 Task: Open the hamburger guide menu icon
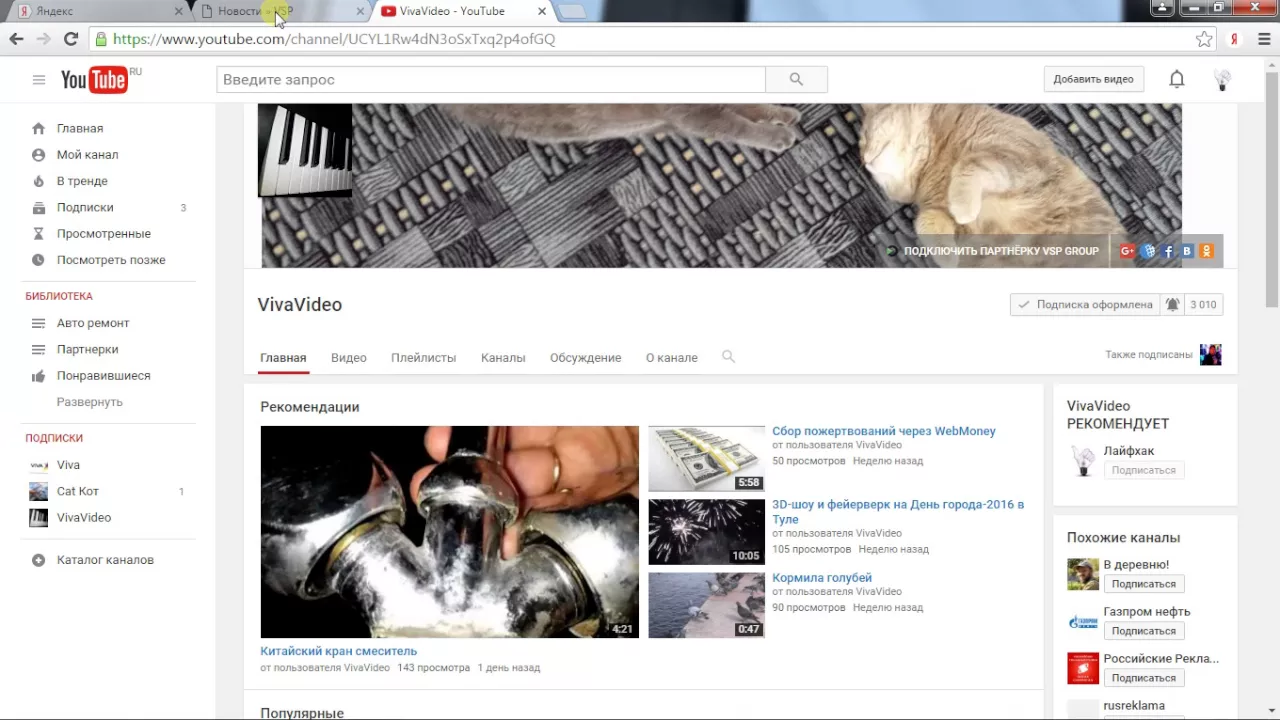39,80
